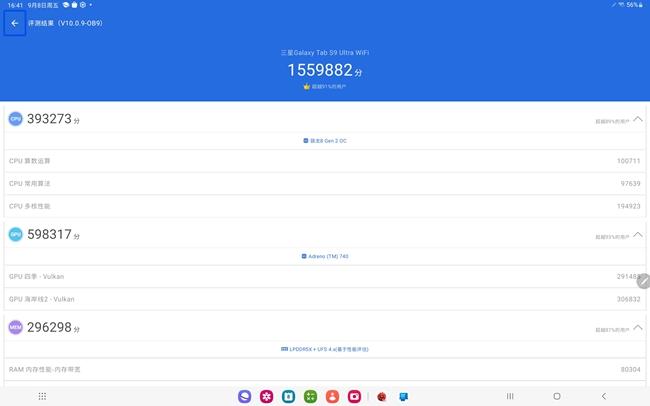This screenshot has width=650, height=406.
Task: Open the red recent app icon in taskbar
Action: pyautogui.click(x=382, y=397)
